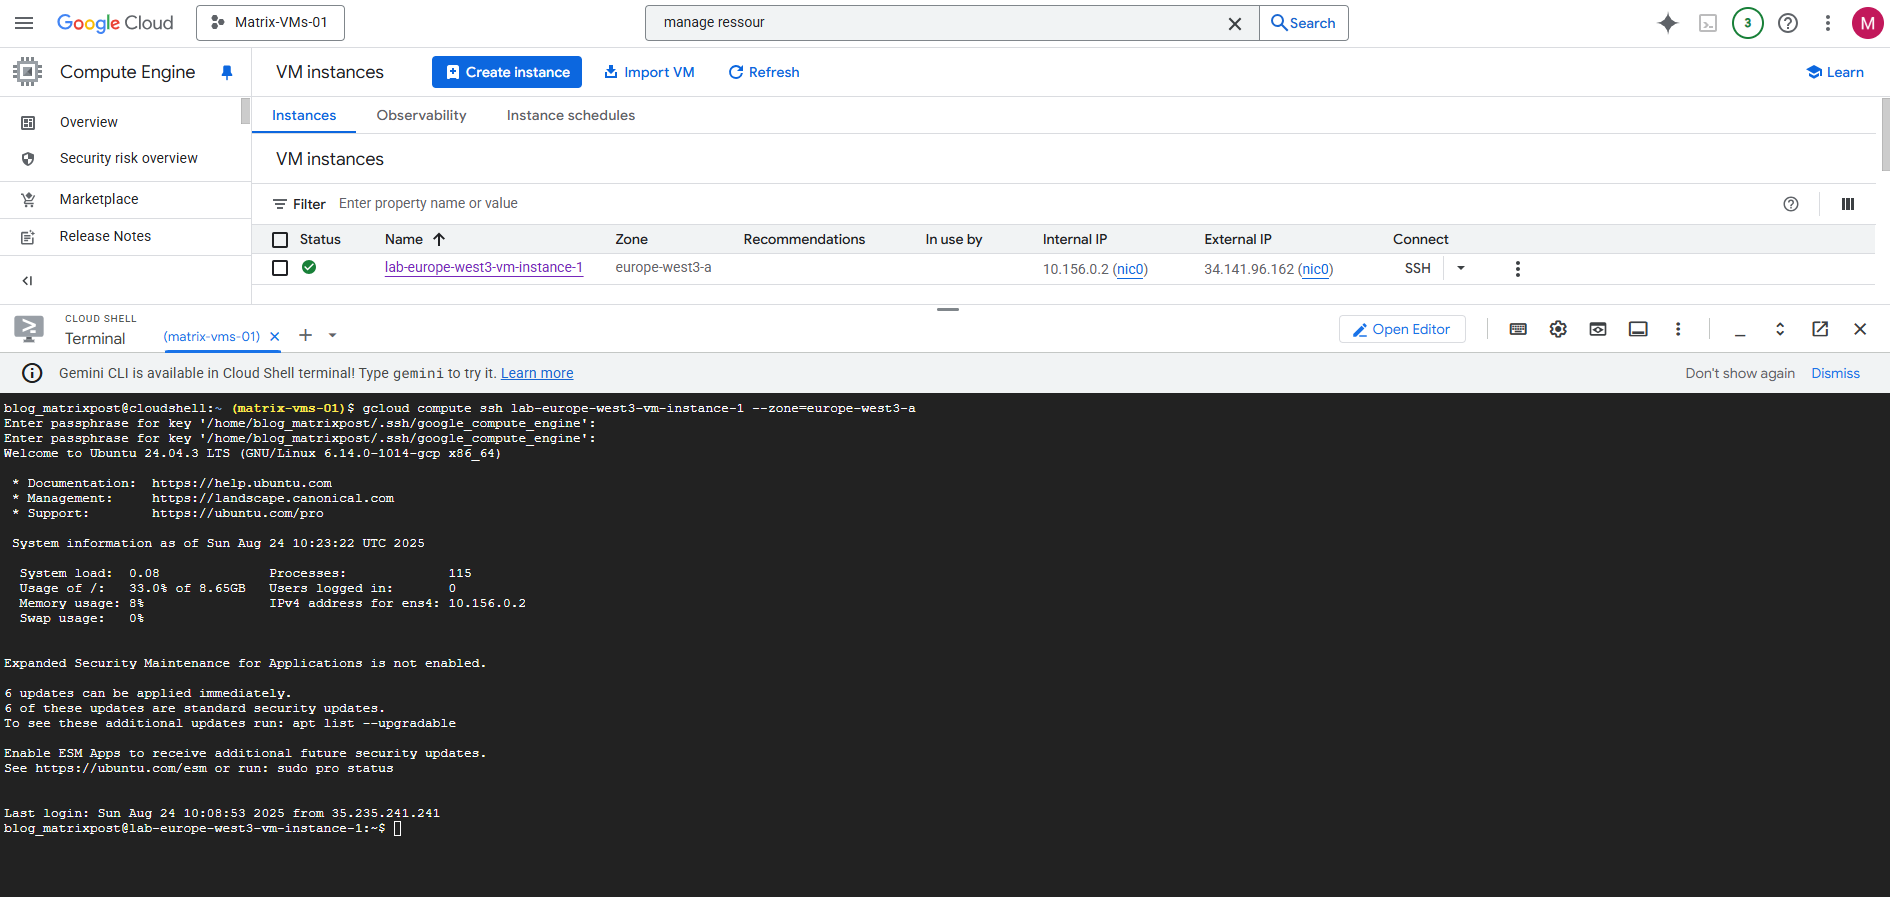This screenshot has width=1890, height=897.
Task: Click the Search button
Action: [1303, 23]
